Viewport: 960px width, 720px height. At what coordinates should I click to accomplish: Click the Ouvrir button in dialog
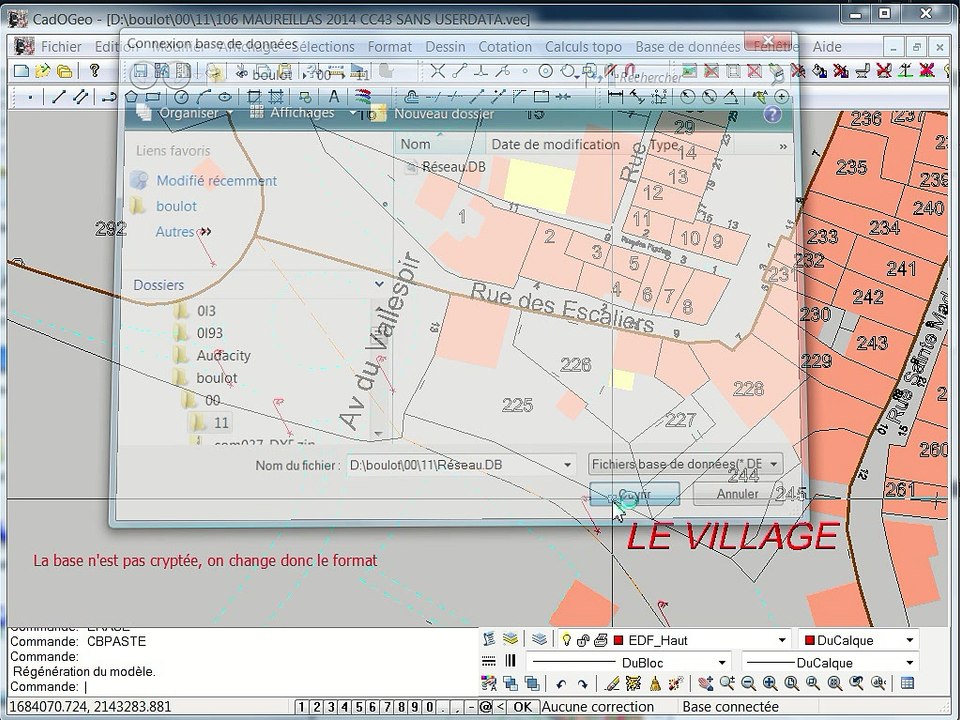point(634,493)
